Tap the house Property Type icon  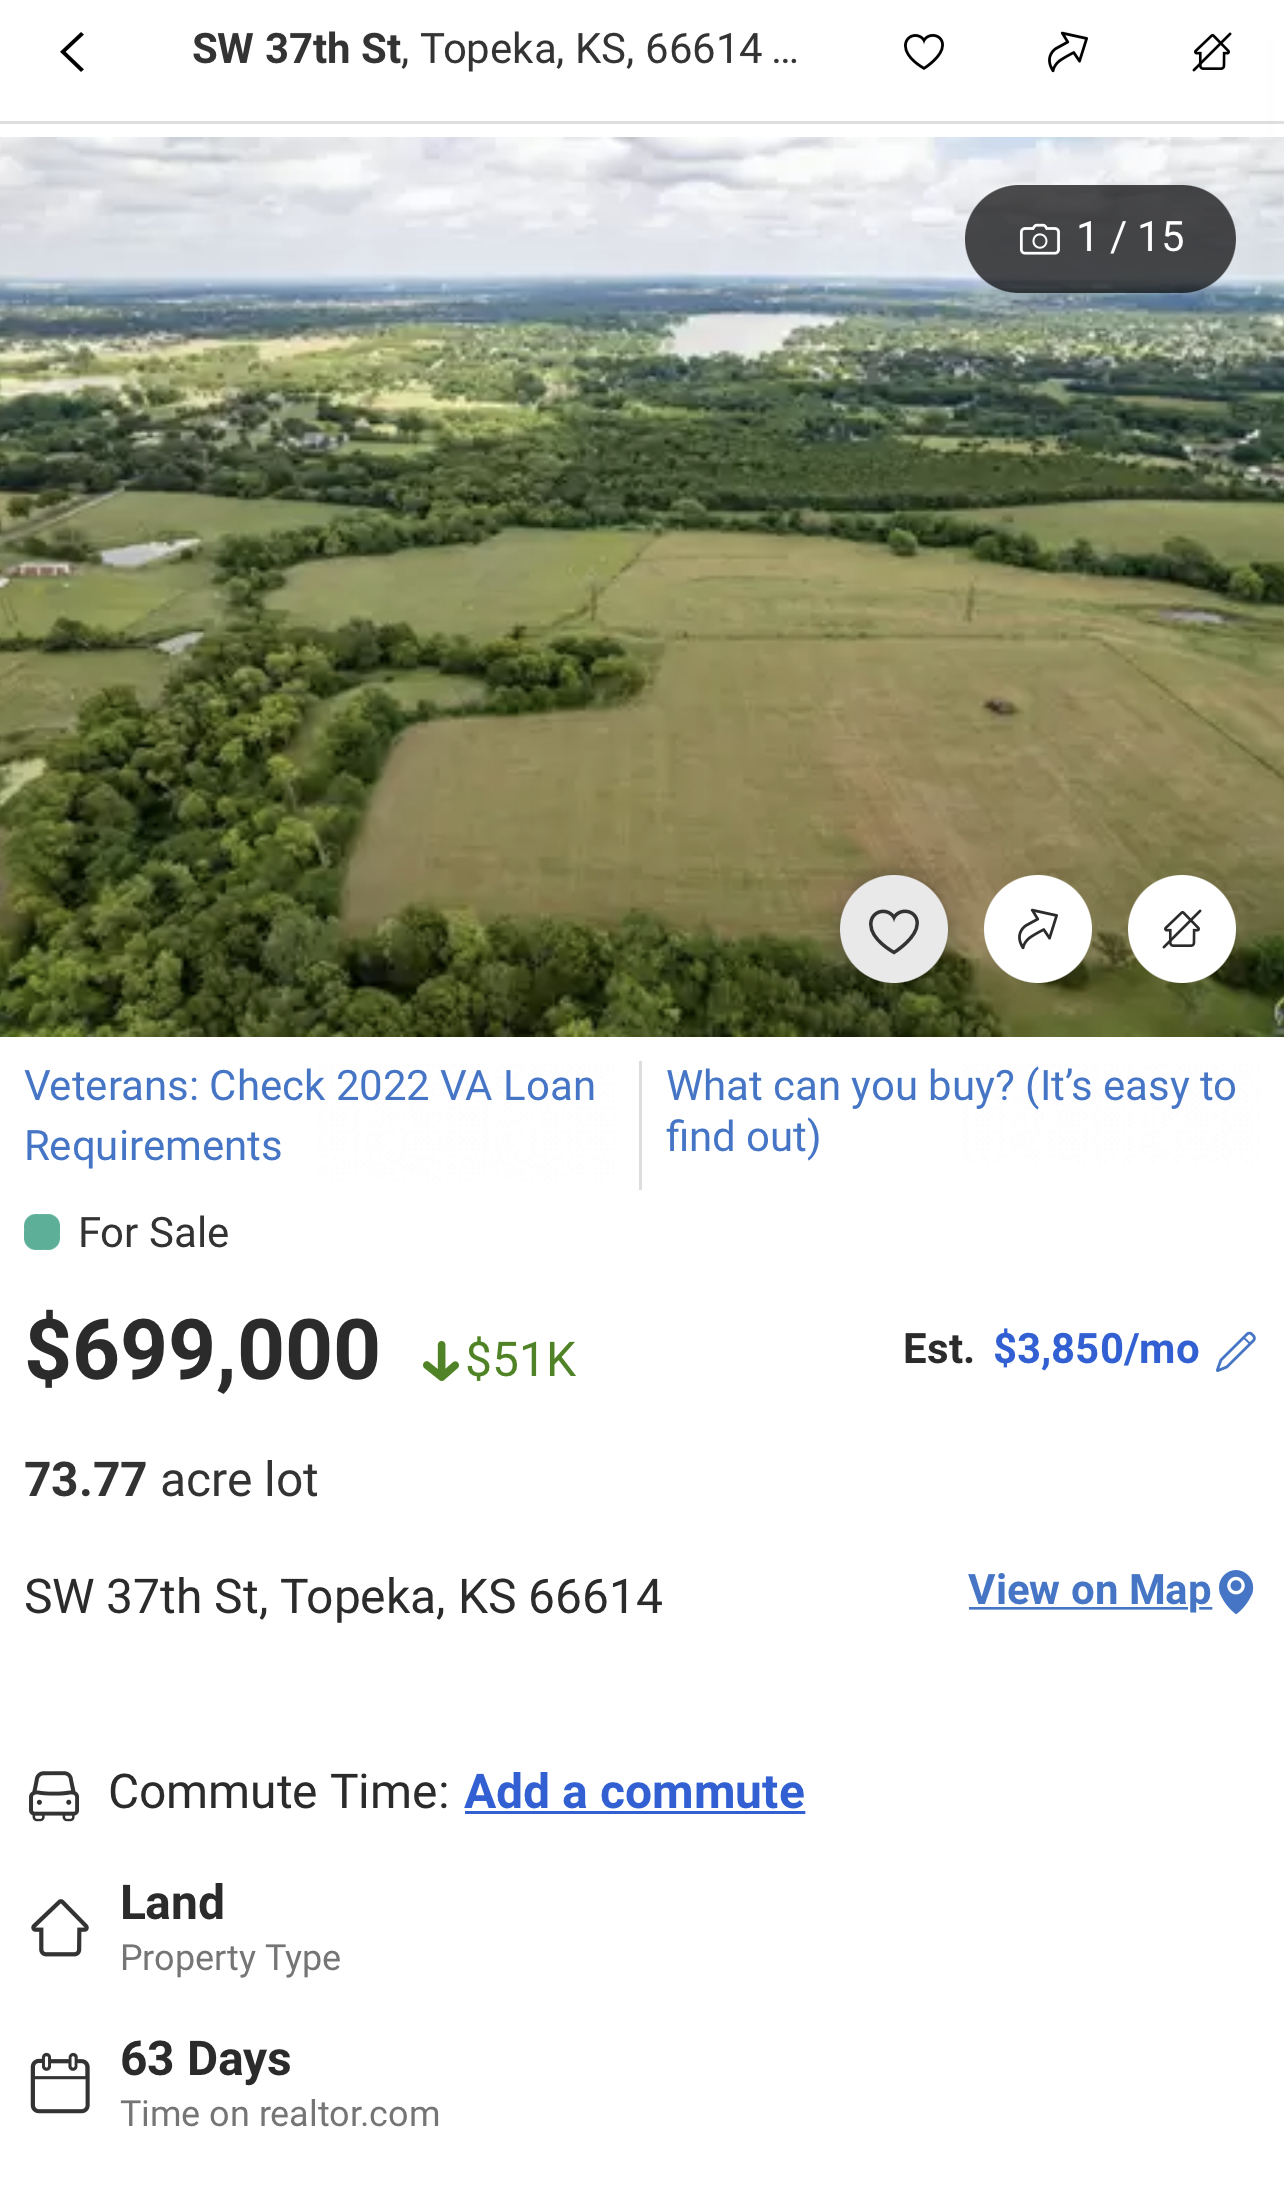point(60,1927)
